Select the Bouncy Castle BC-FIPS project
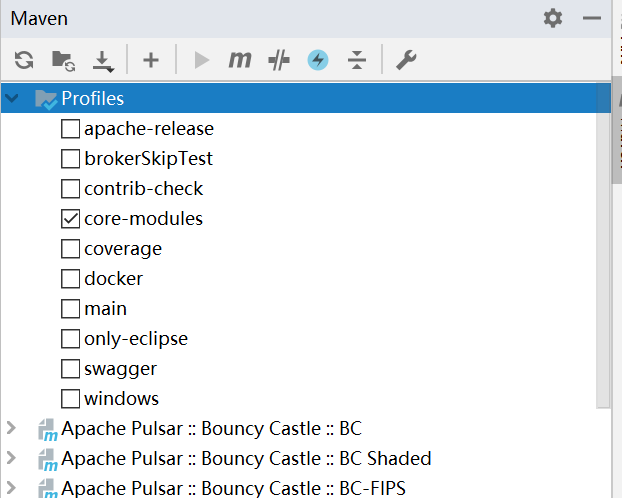Viewport: 622px width, 498px height. [x=233, y=488]
